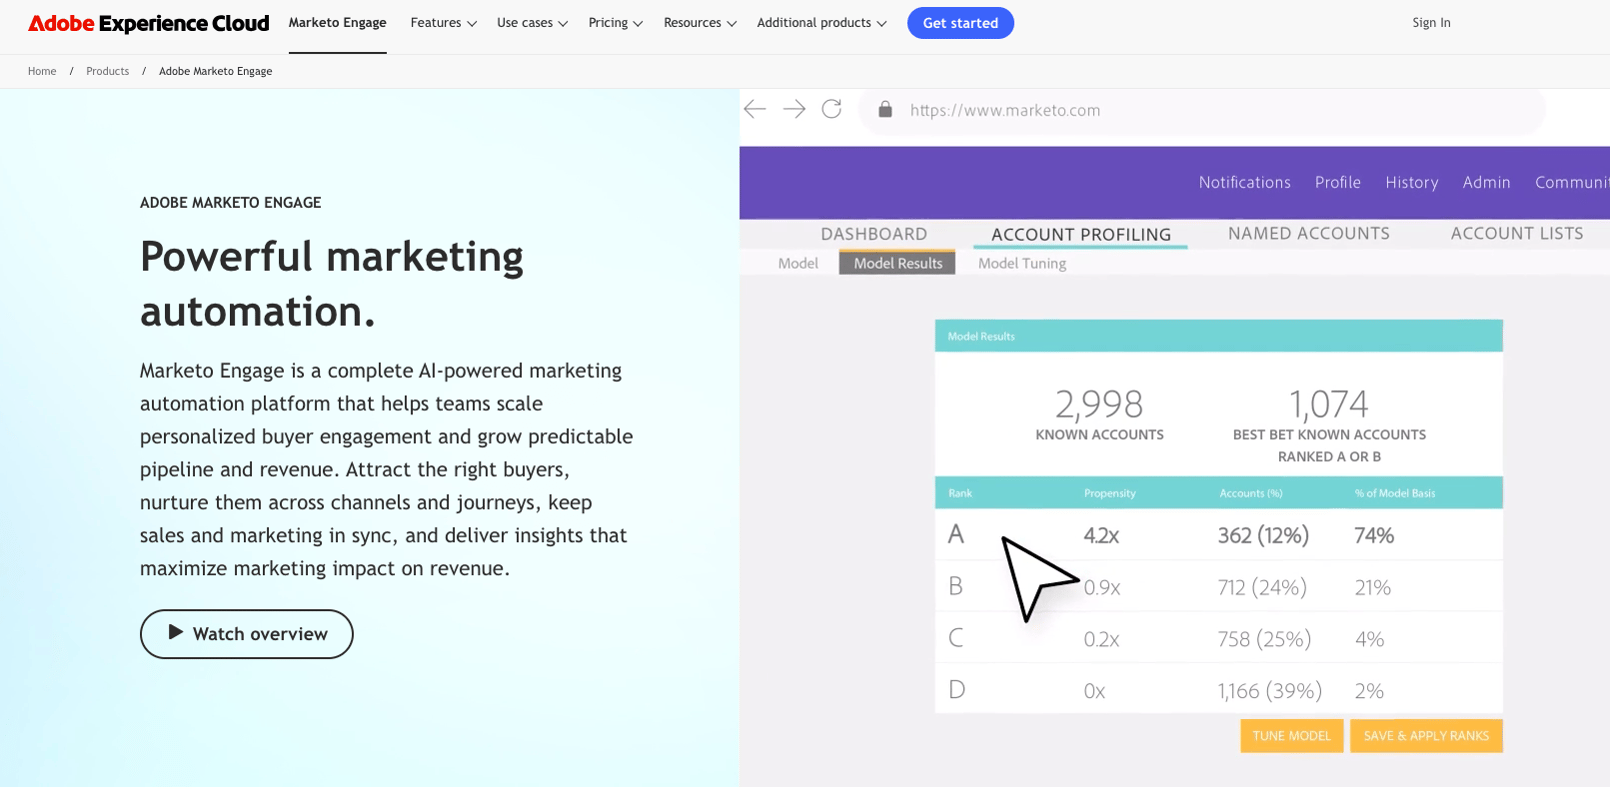Expand the Resources dropdown

[x=700, y=23]
